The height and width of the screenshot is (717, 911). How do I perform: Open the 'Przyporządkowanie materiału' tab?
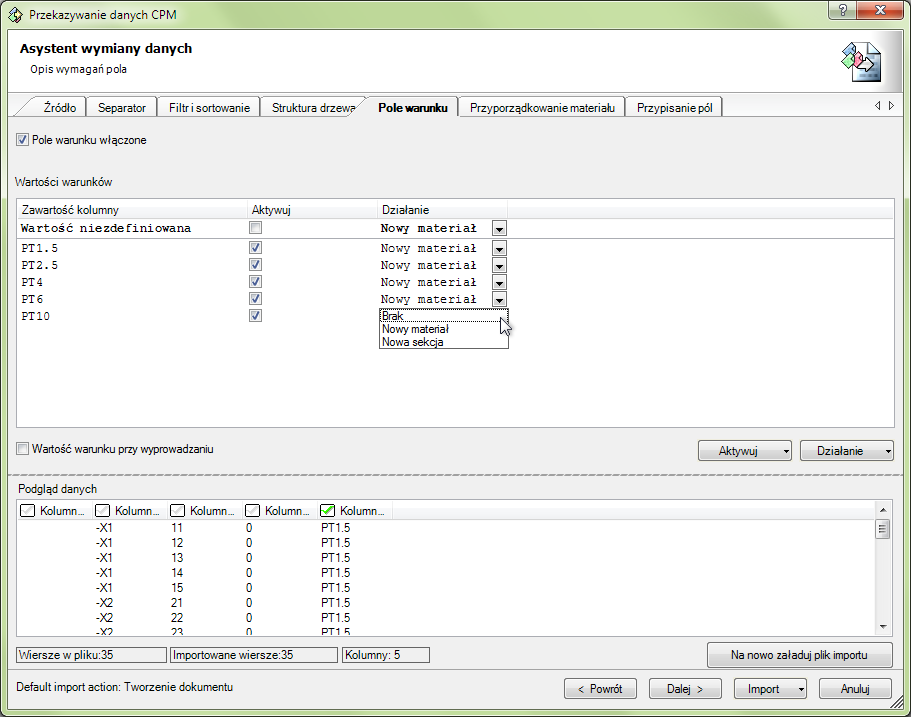point(542,107)
